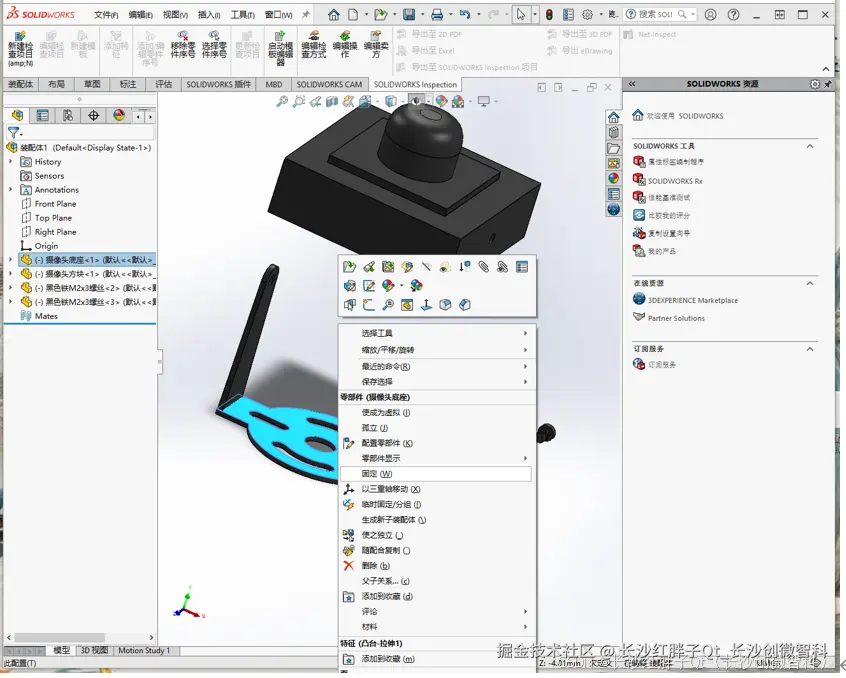Open the 3DEXPERIENCE Marketplace link
Viewport: 846px width, 678px height.
[x=693, y=300]
